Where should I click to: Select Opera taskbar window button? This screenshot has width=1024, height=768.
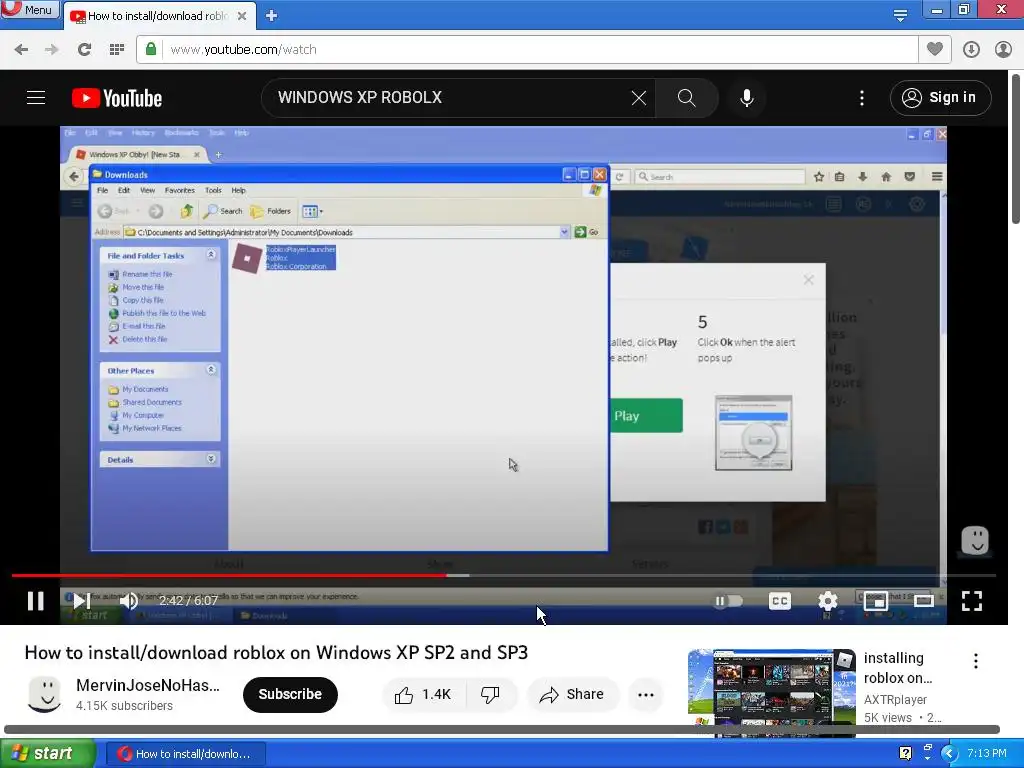[x=186, y=754]
